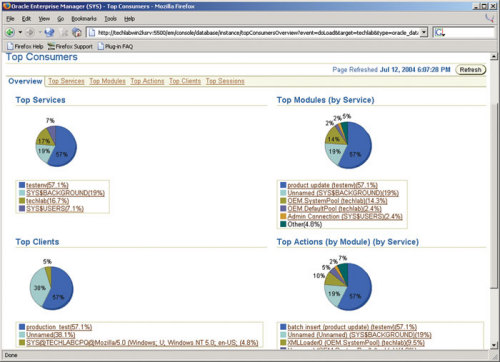Open the production_test(57.1%) client link

pos(59,327)
